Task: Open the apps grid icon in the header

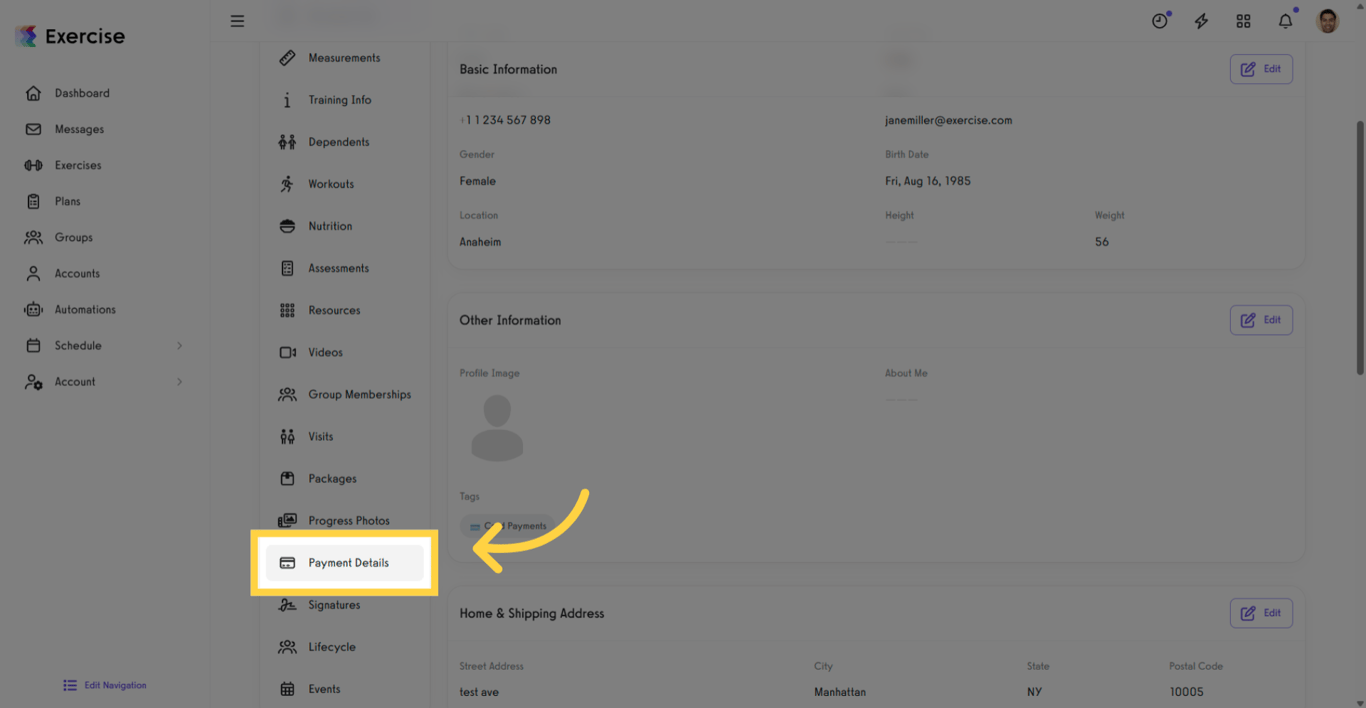Action: pos(1243,20)
